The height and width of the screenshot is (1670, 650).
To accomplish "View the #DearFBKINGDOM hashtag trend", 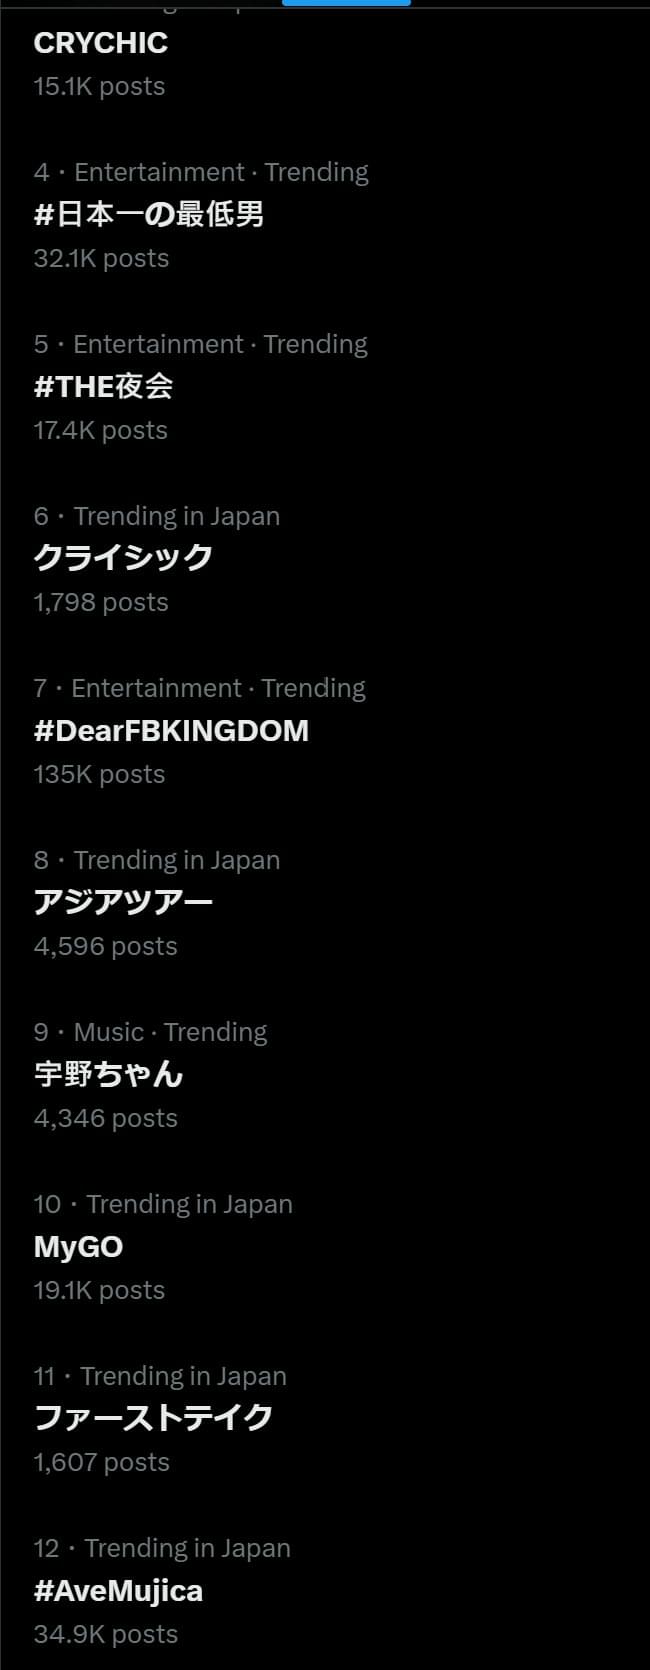I will [x=171, y=731].
